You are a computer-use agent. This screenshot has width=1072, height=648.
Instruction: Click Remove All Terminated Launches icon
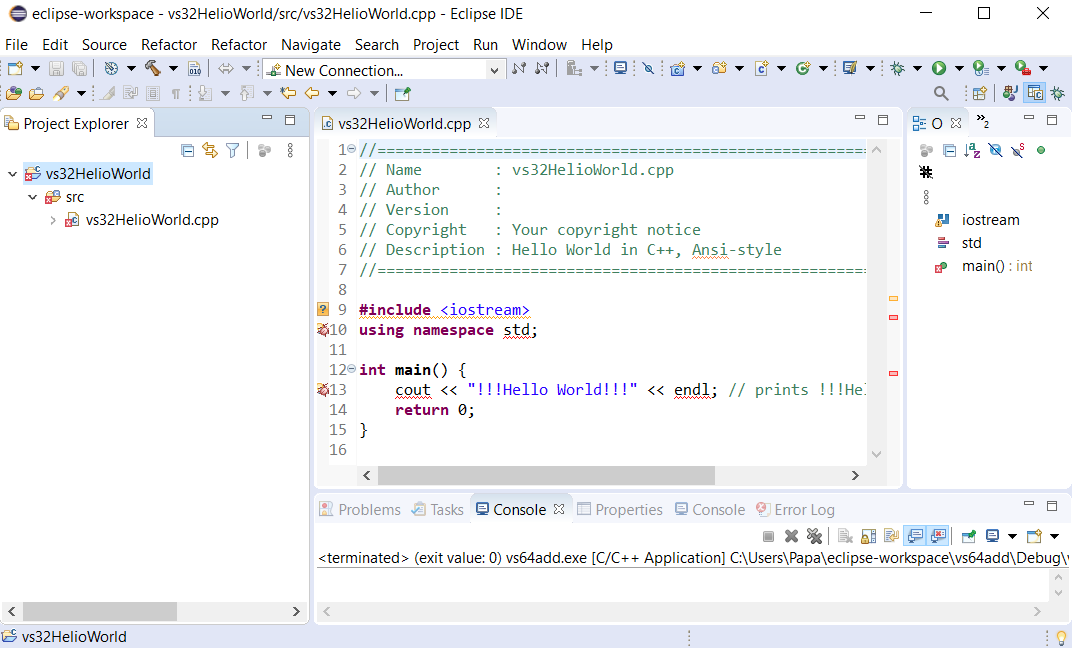click(x=814, y=536)
